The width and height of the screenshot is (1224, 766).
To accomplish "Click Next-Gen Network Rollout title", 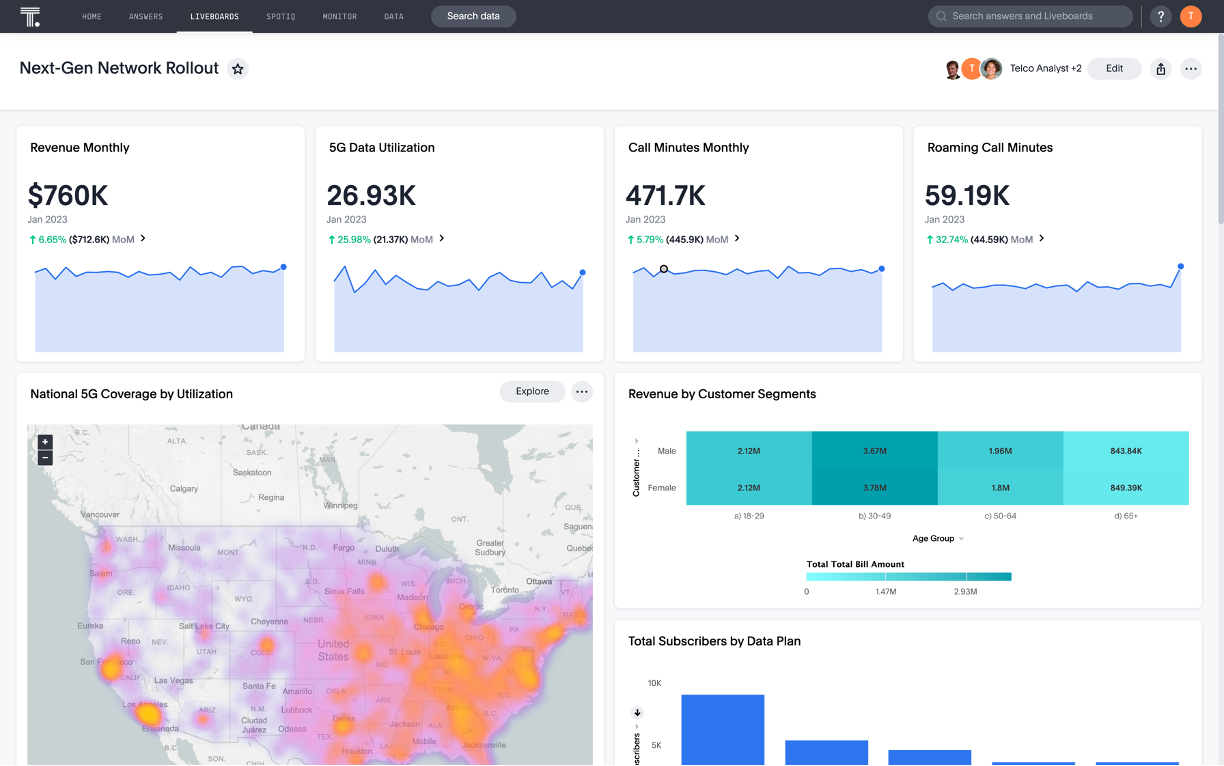I will [x=119, y=68].
